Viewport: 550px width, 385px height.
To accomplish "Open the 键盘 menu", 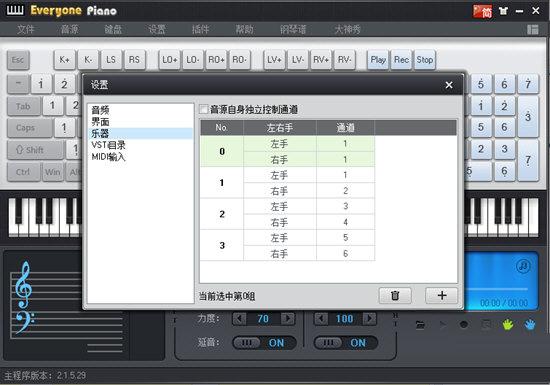I will (113, 29).
